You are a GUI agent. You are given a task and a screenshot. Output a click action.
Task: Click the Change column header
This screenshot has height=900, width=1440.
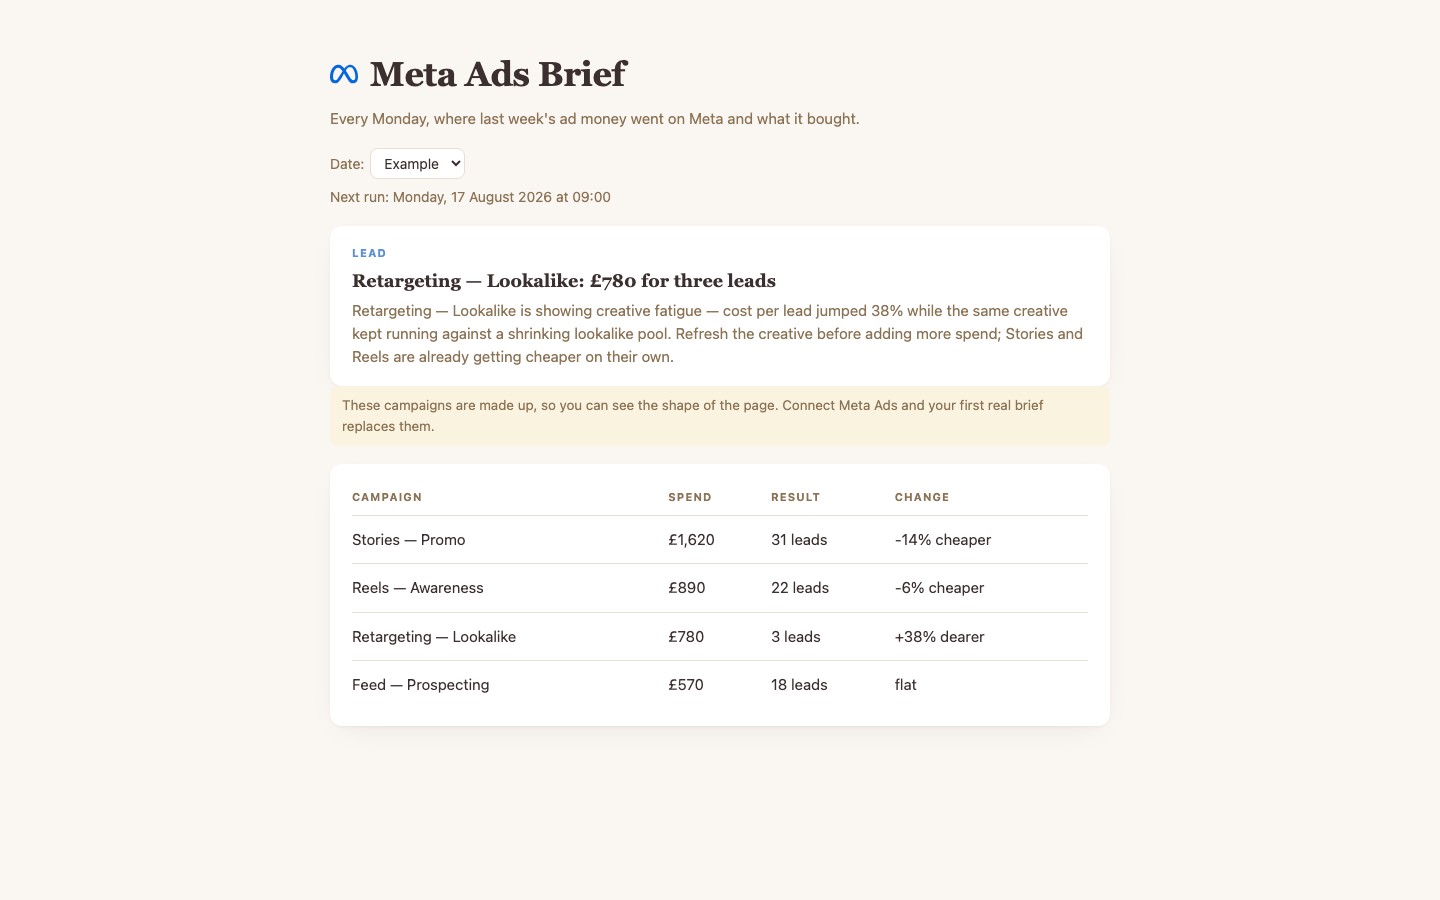[922, 497]
